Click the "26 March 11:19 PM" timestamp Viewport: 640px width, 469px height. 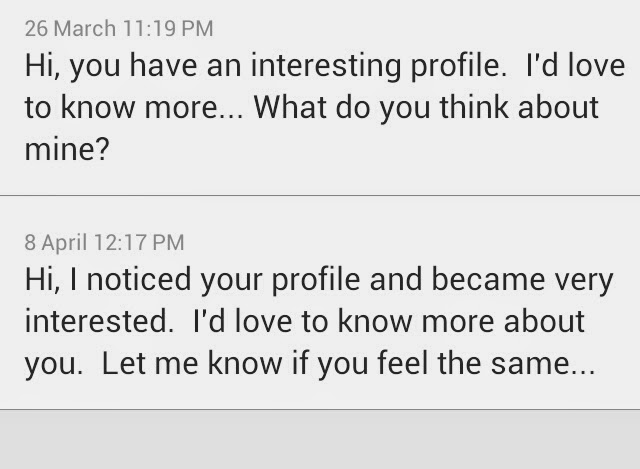click(x=119, y=29)
